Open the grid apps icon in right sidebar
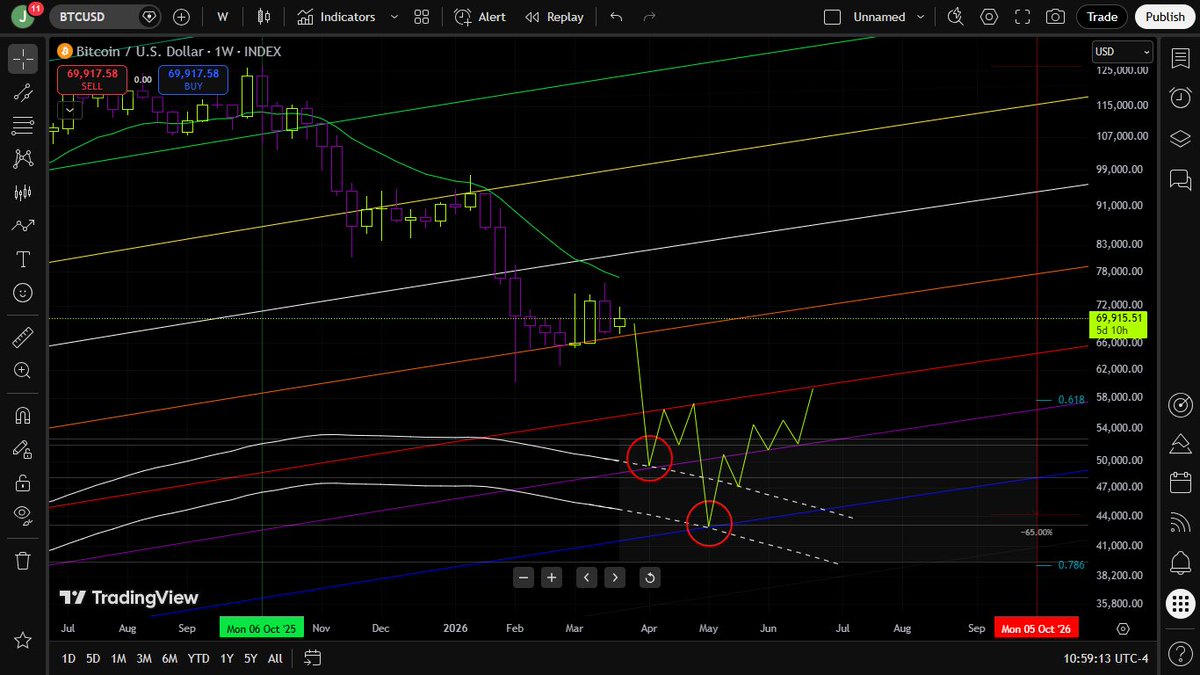Image resolution: width=1200 pixels, height=675 pixels. point(1180,603)
